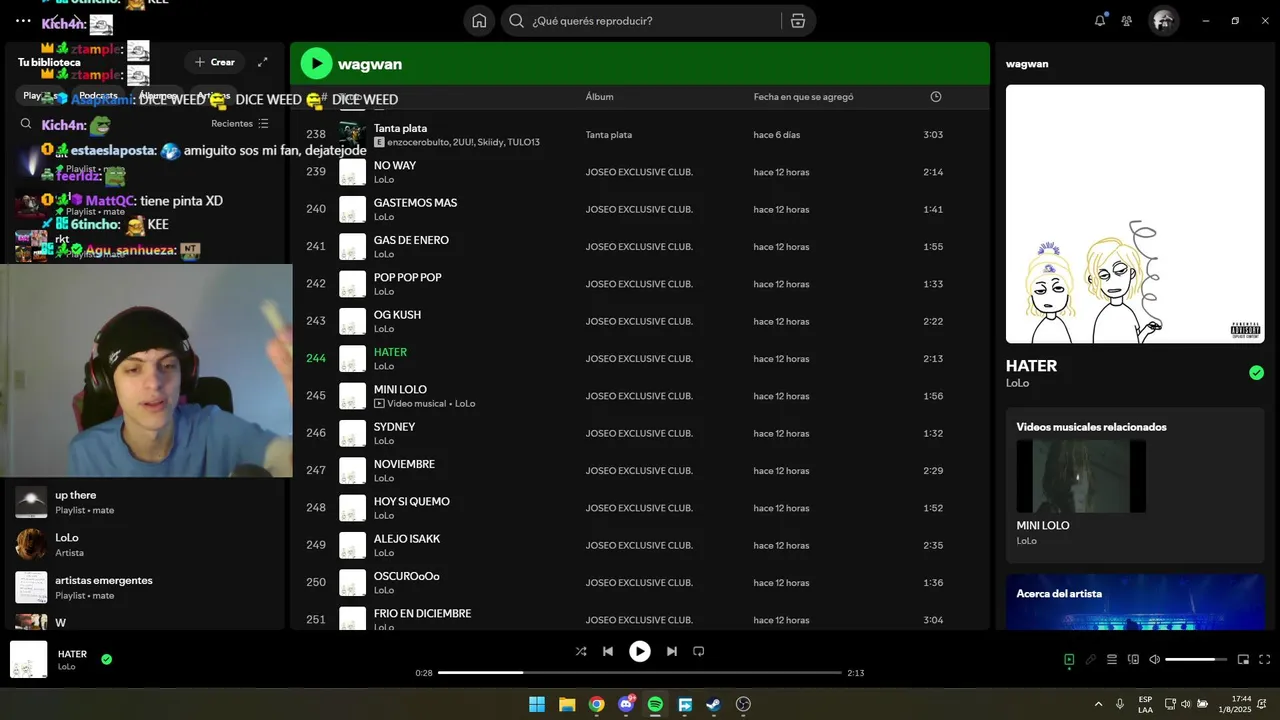This screenshot has width=1280, height=720.
Task: Go to Spotify Home
Action: [x=479, y=21]
